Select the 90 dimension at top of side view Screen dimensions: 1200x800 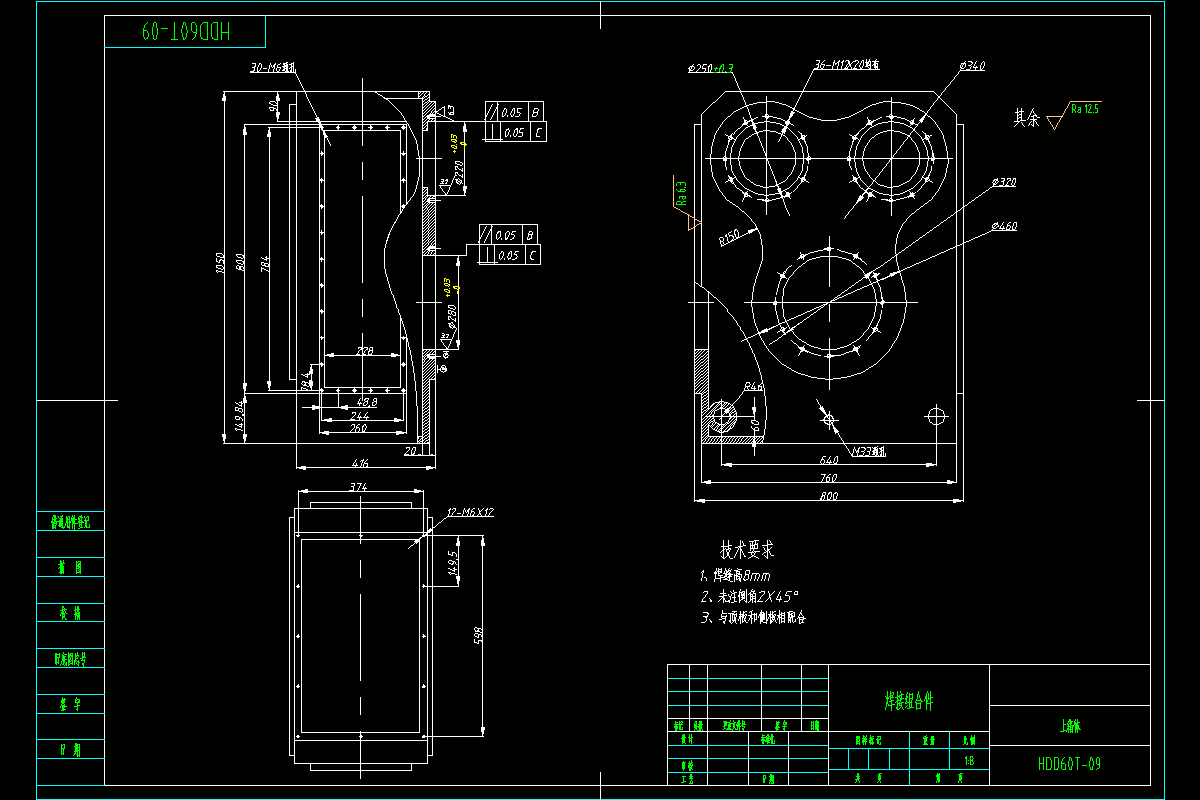pyautogui.click(x=273, y=105)
